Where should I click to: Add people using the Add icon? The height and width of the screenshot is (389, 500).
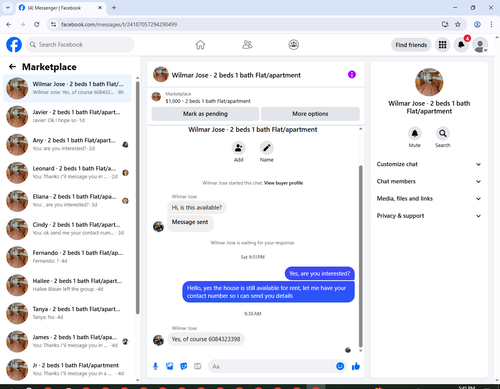point(239,148)
